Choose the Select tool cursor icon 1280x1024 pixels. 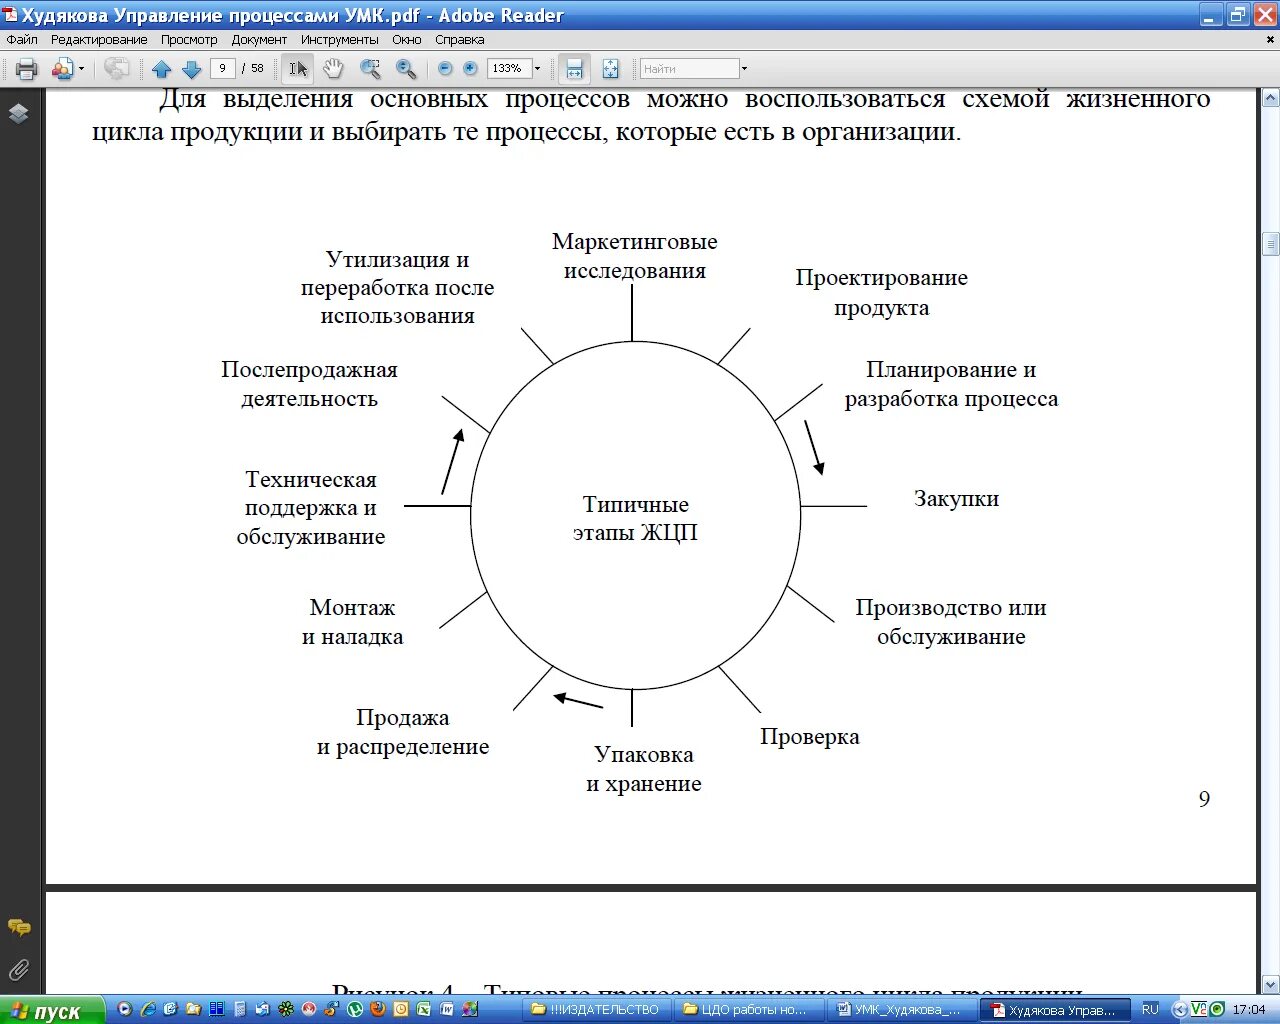(298, 69)
